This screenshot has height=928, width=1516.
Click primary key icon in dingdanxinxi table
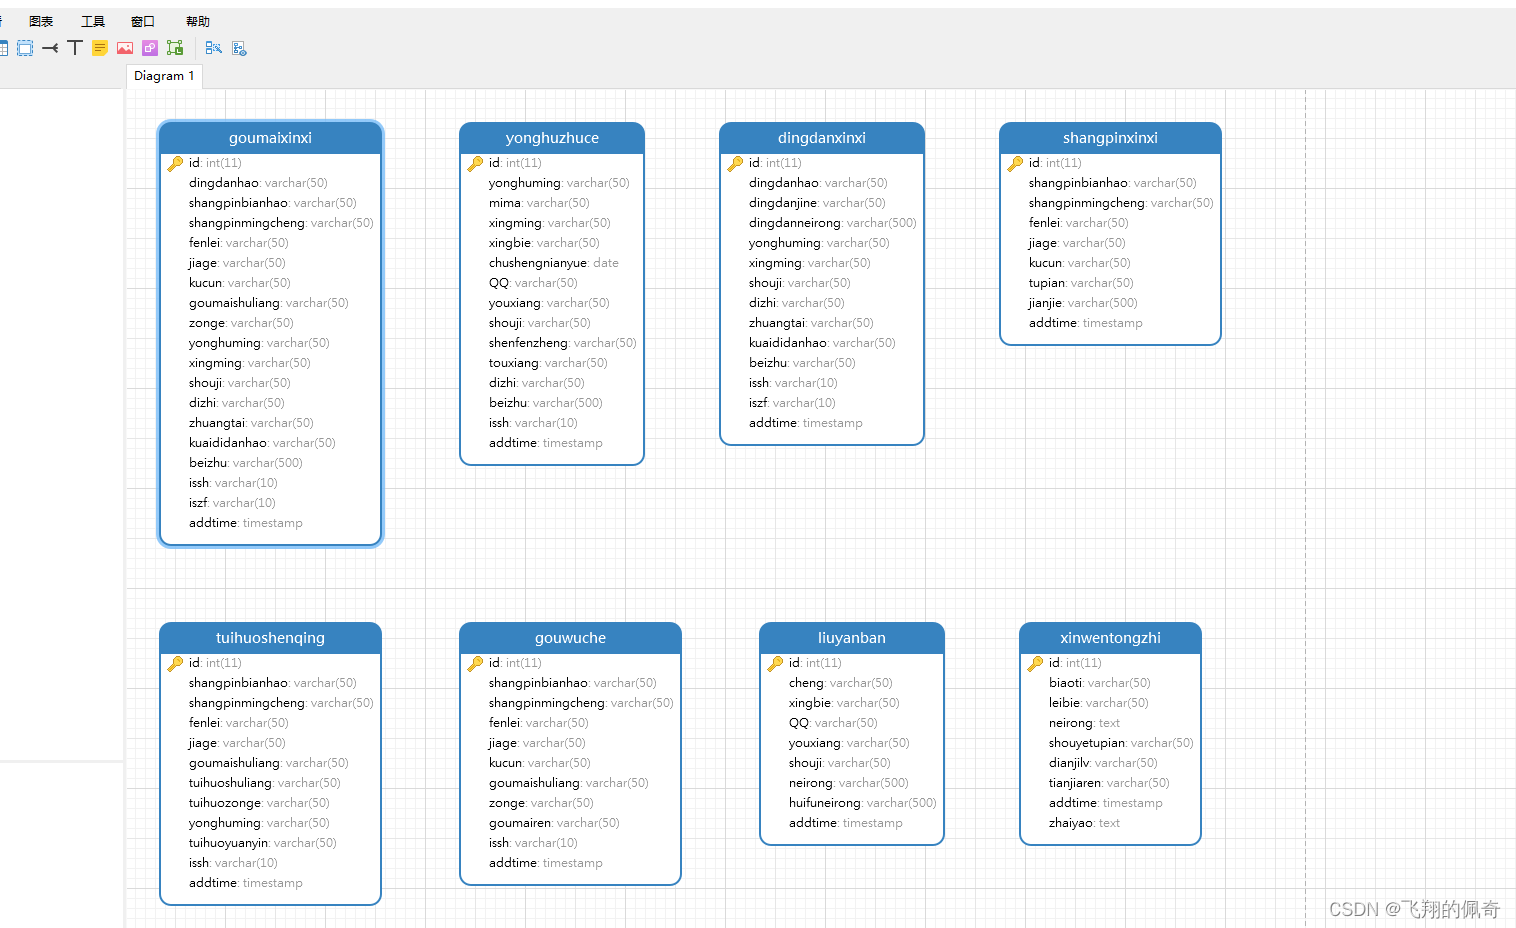click(x=735, y=163)
